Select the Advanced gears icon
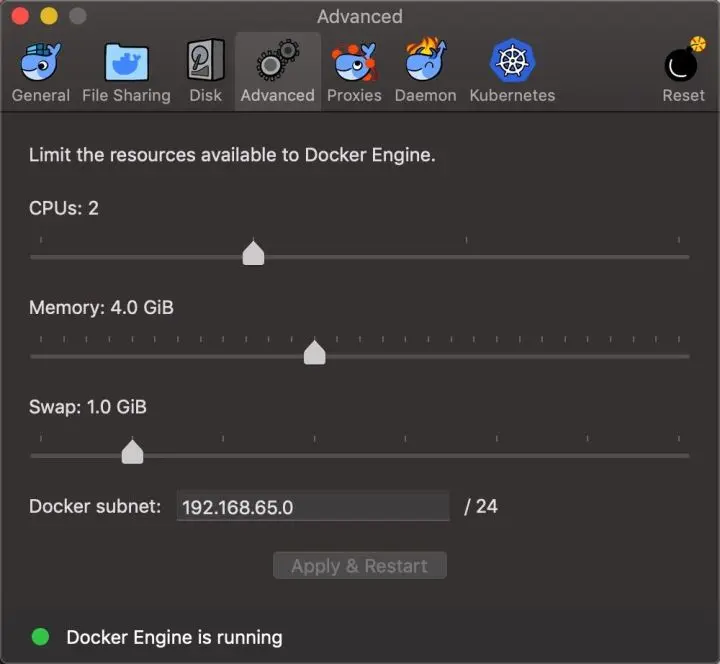Image resolution: width=720 pixels, height=664 pixels. click(x=277, y=62)
